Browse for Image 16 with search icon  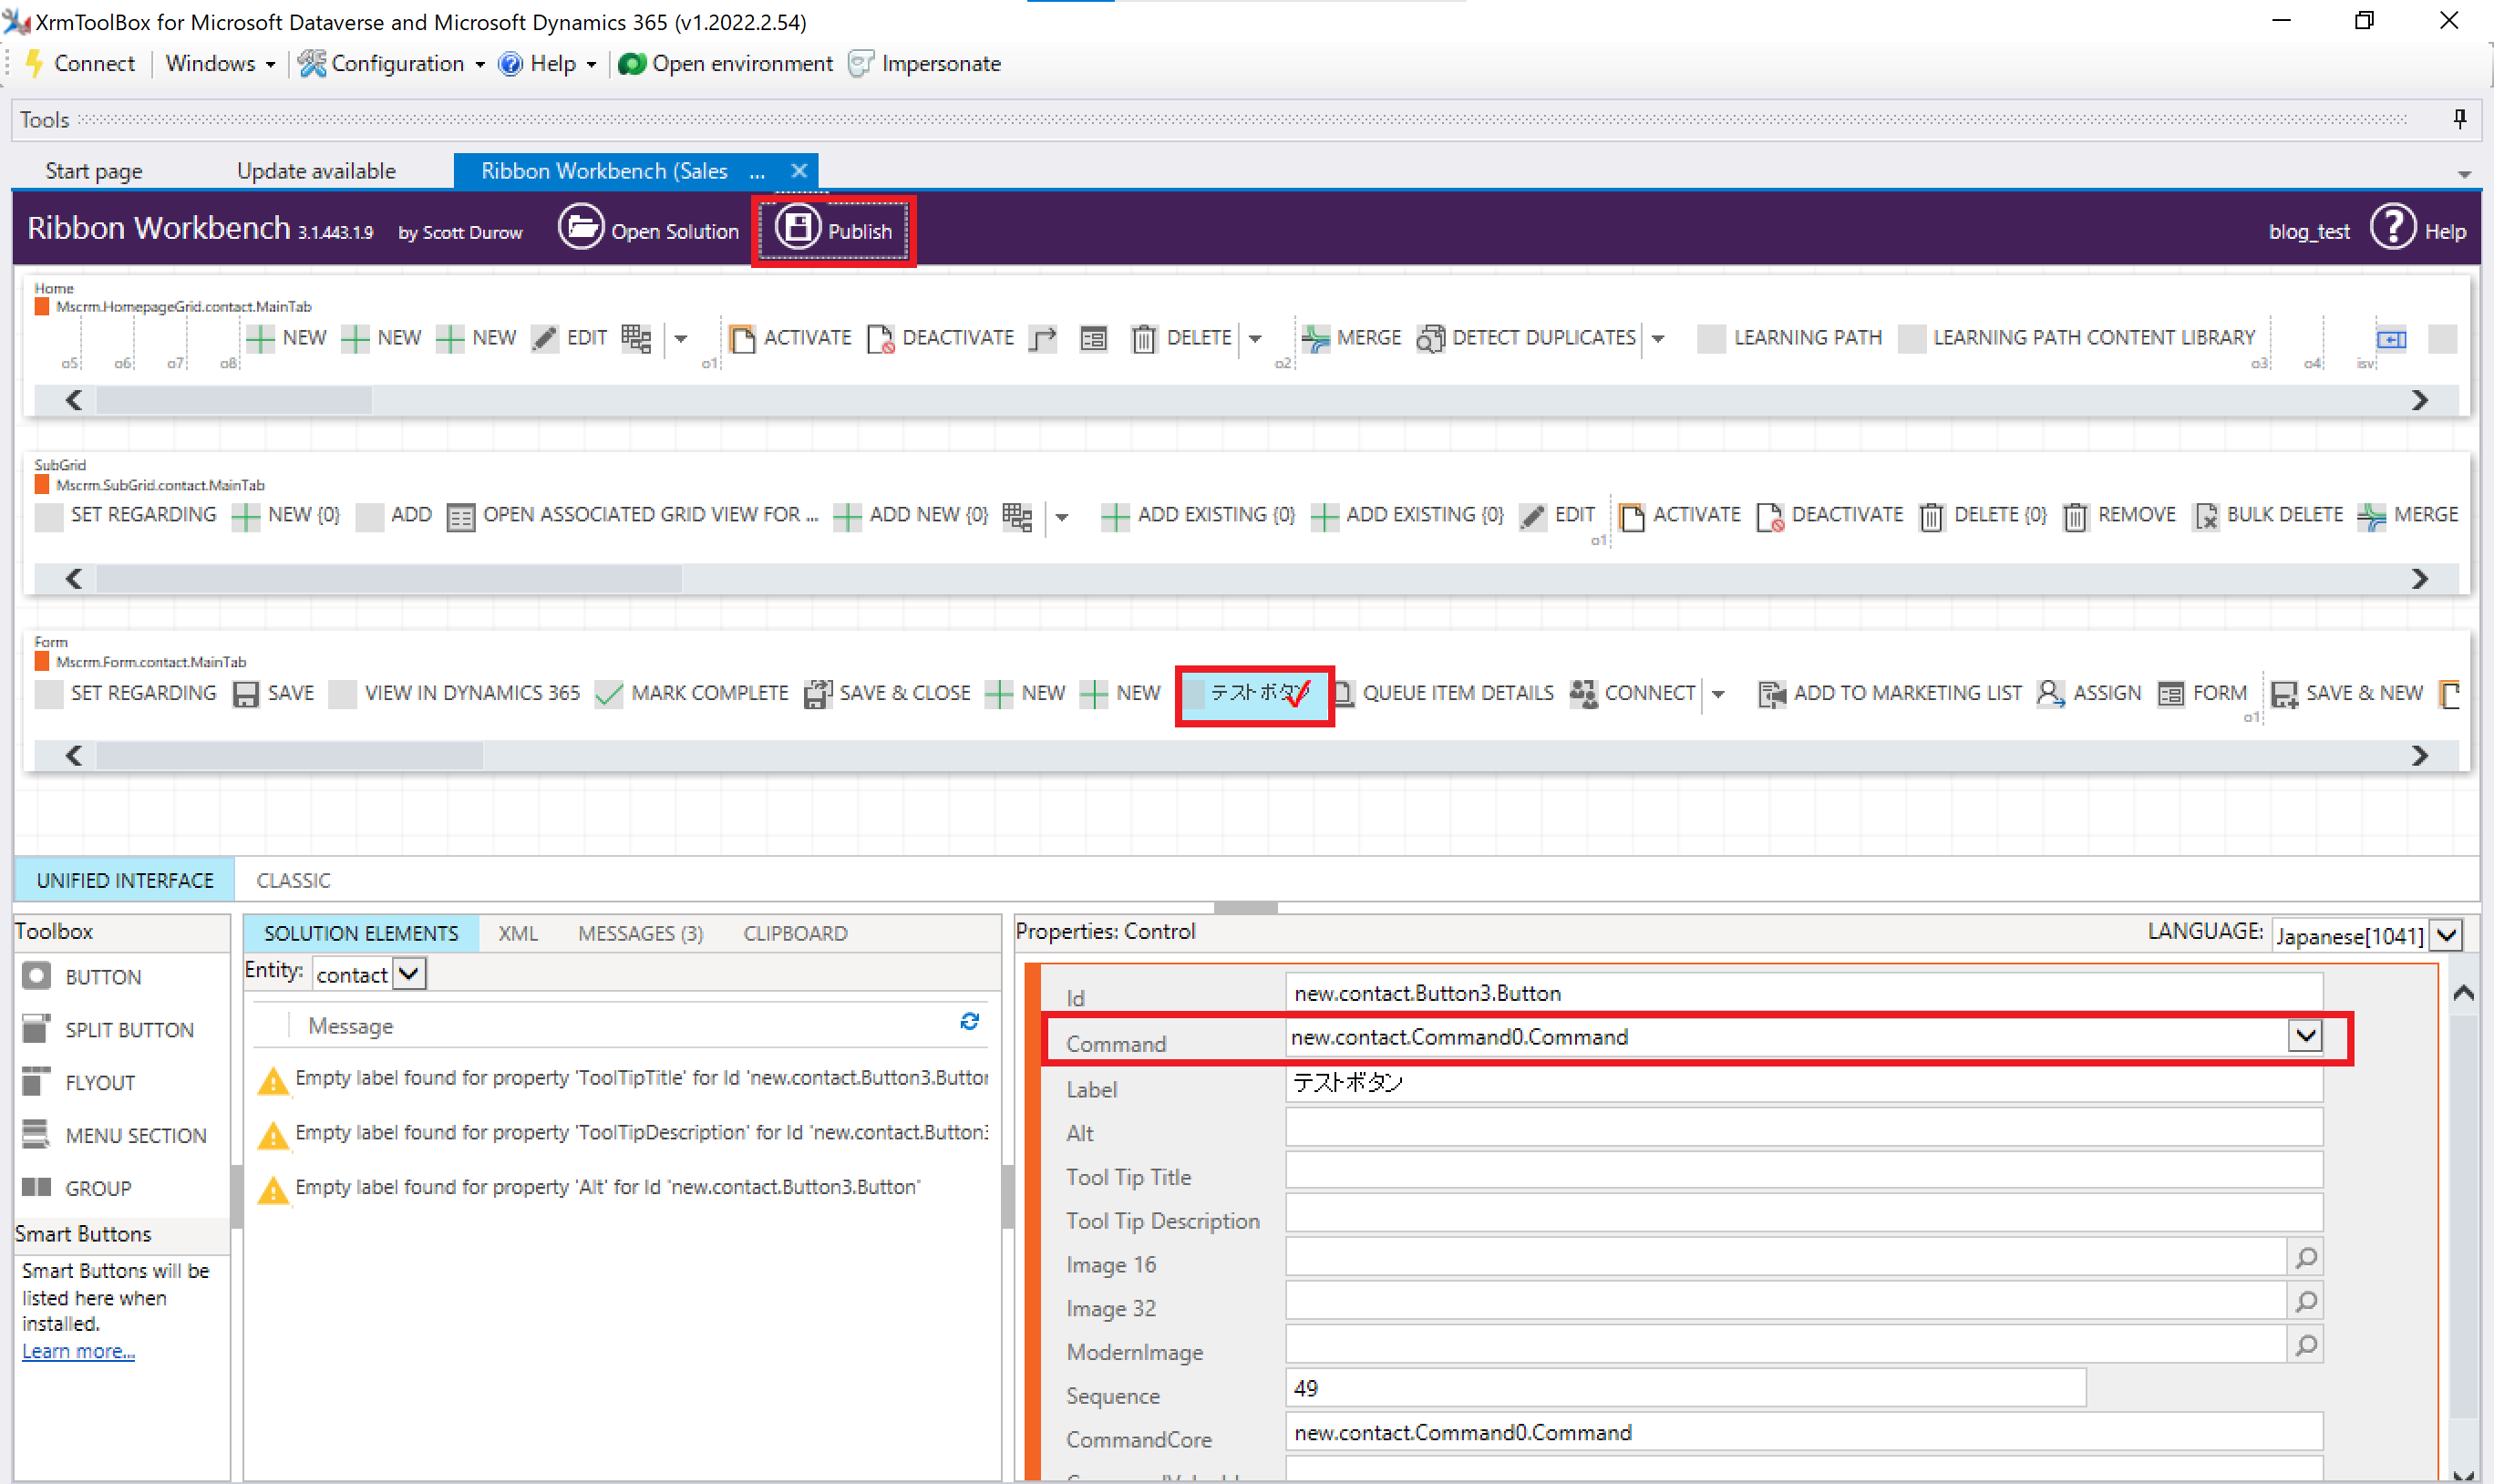pos(2306,1258)
